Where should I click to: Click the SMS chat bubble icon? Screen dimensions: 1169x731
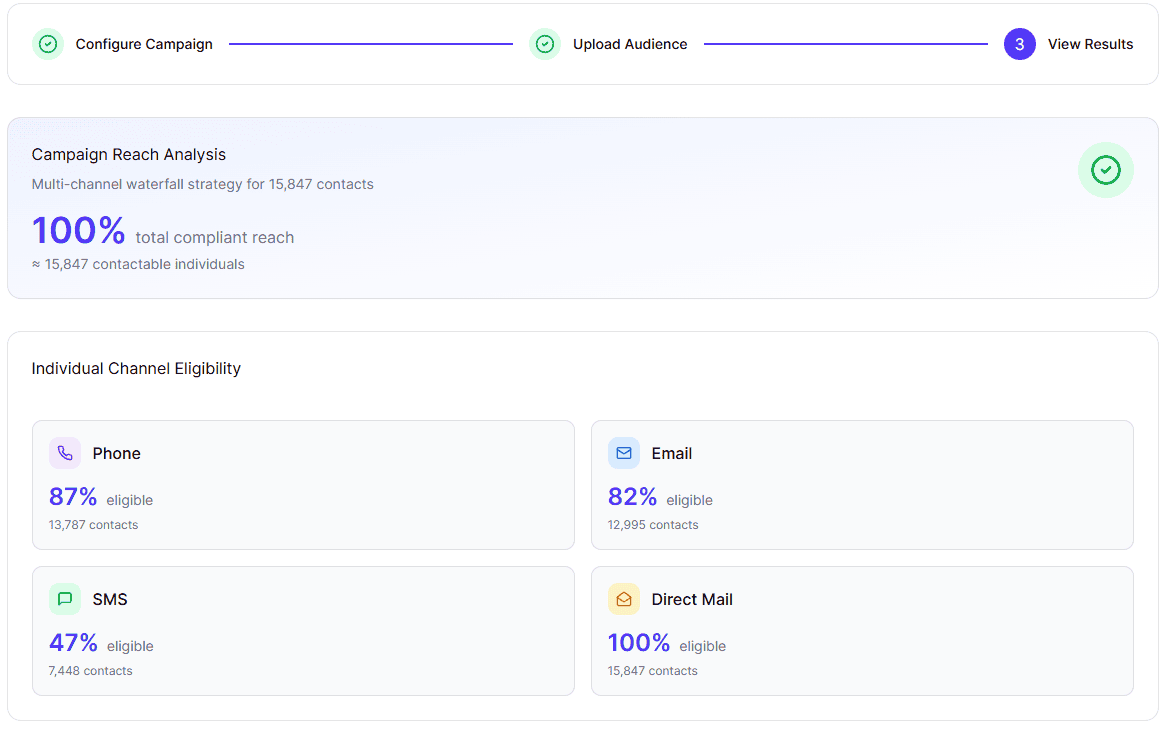tap(65, 599)
